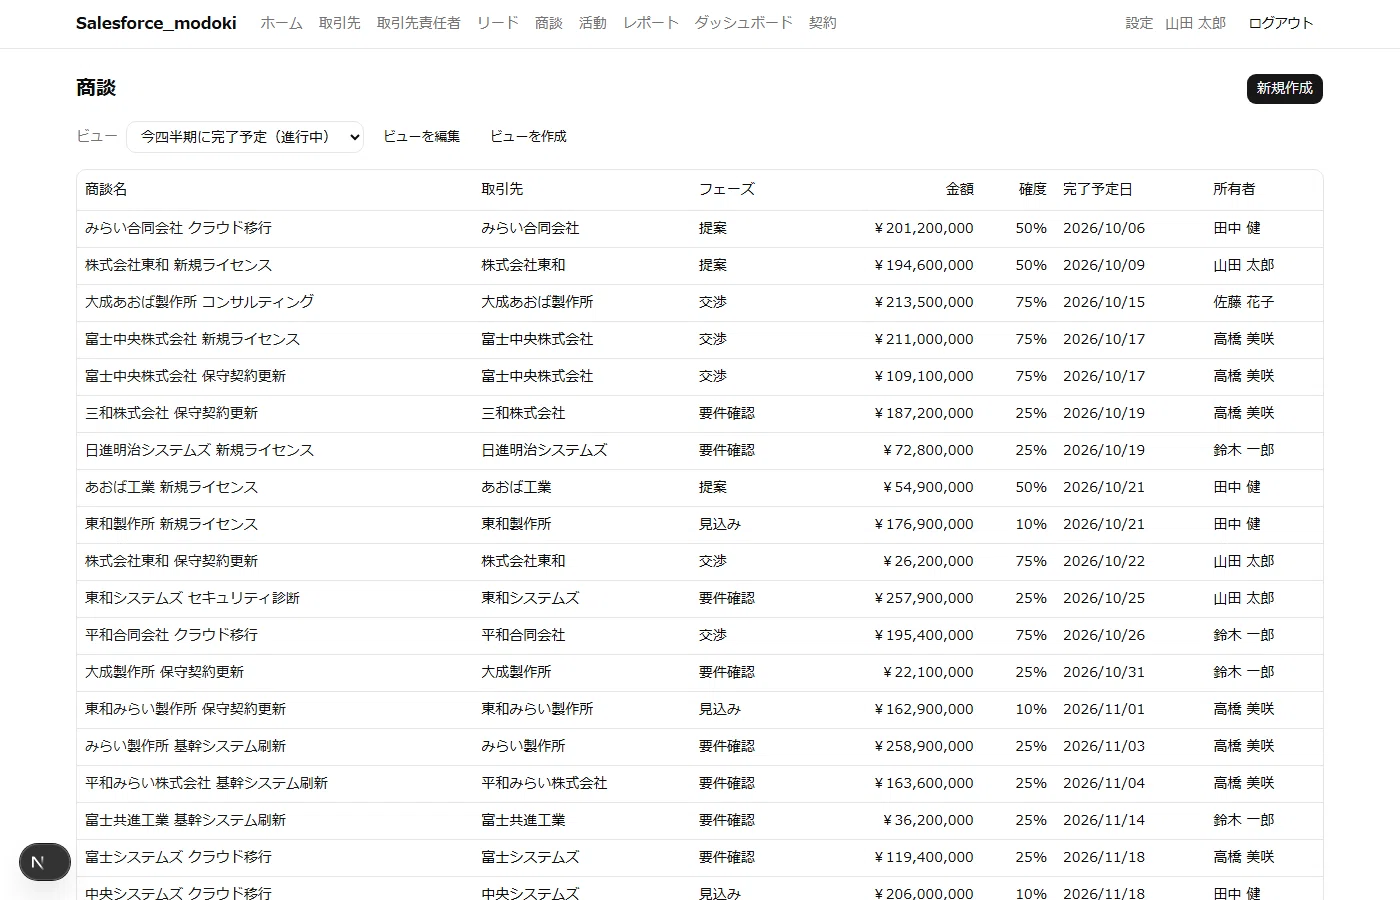This screenshot has height=900, width=1400.
Task: Open 設定 in the header
Action: pyautogui.click(x=1139, y=23)
